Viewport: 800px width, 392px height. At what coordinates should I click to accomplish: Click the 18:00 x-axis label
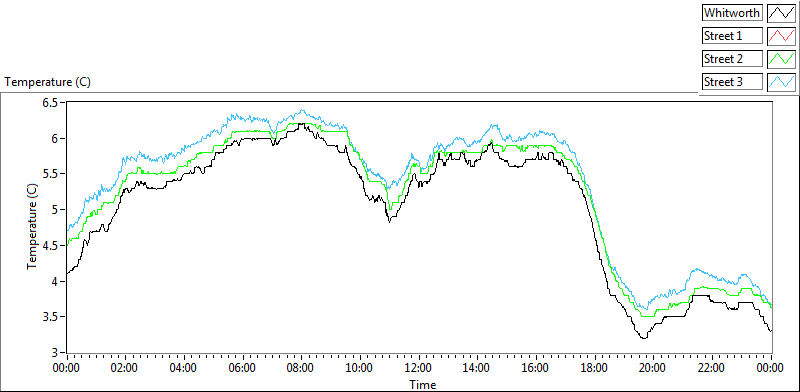(595, 368)
